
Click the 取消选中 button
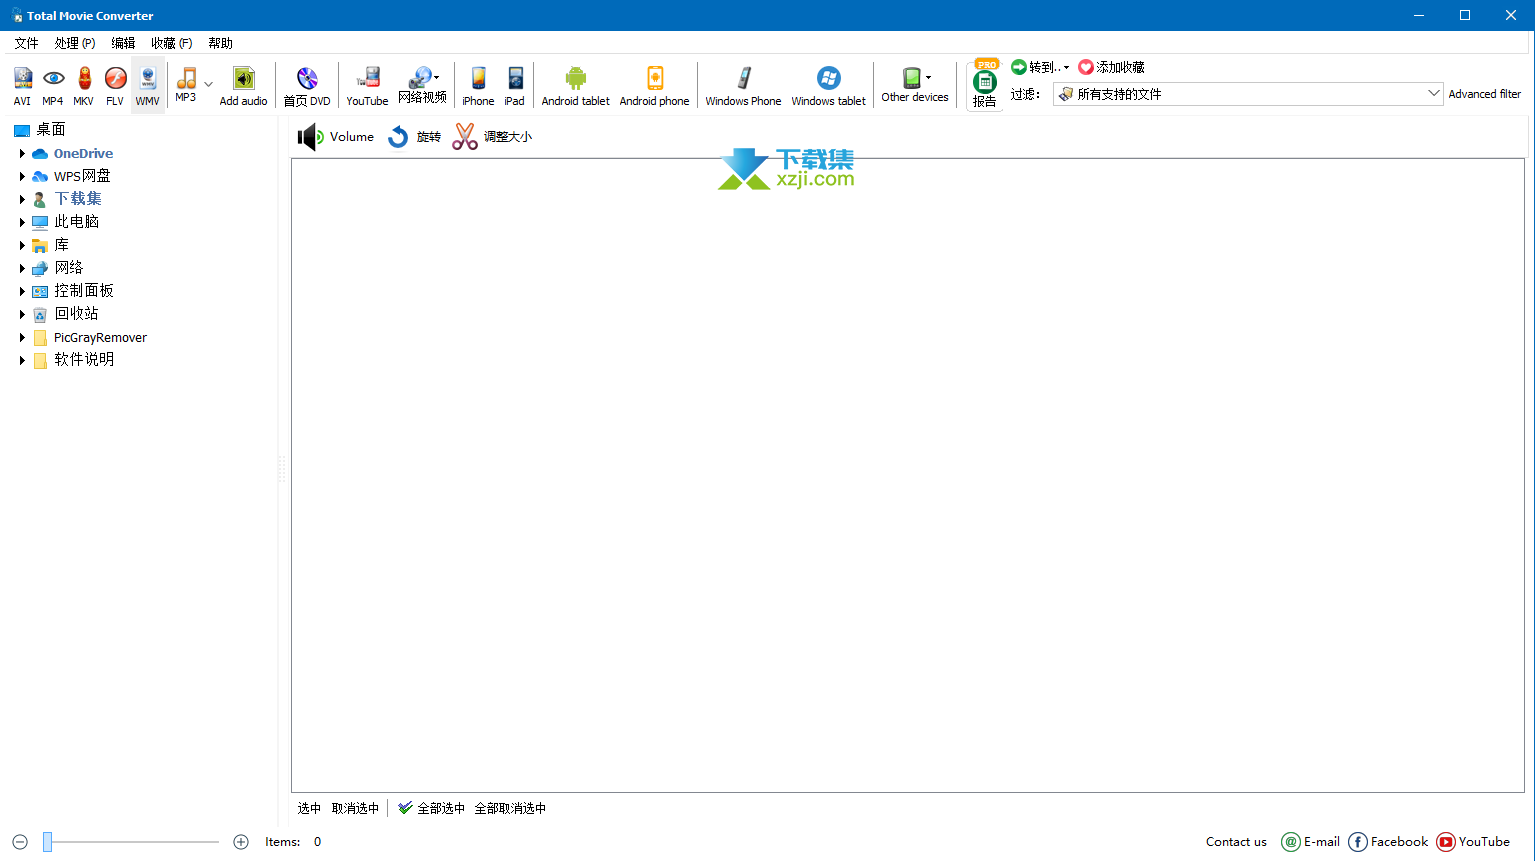(x=355, y=808)
